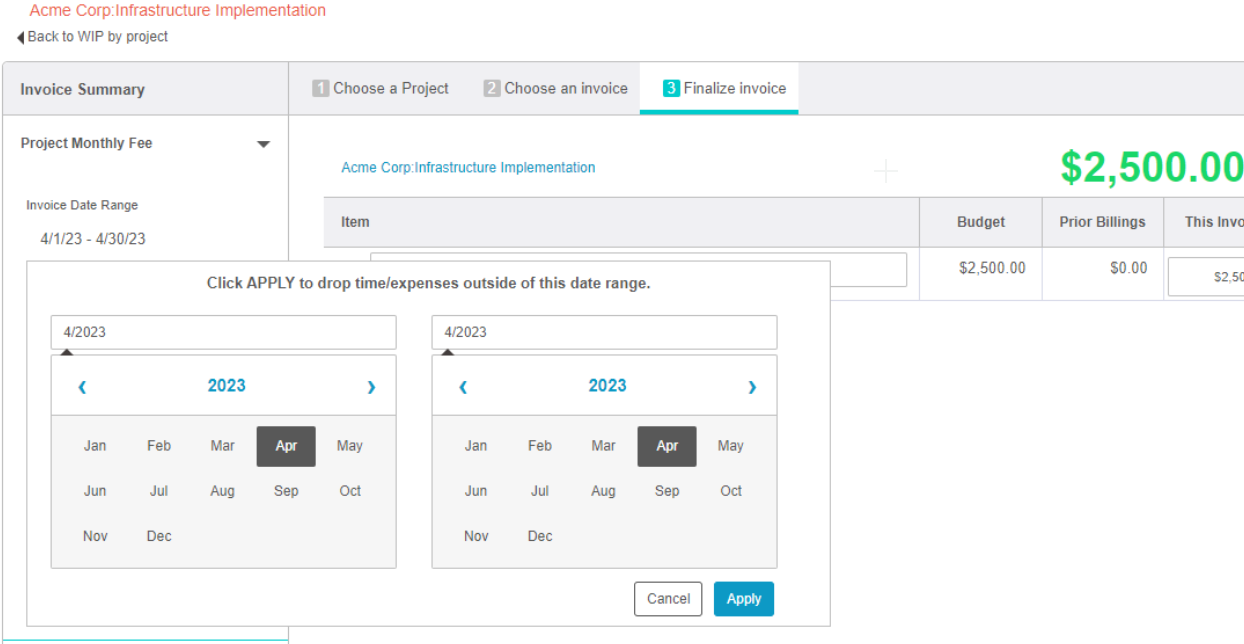Open the Choose a Project step tab
Image resolution: width=1244 pixels, height=644 pixels.
(x=381, y=88)
